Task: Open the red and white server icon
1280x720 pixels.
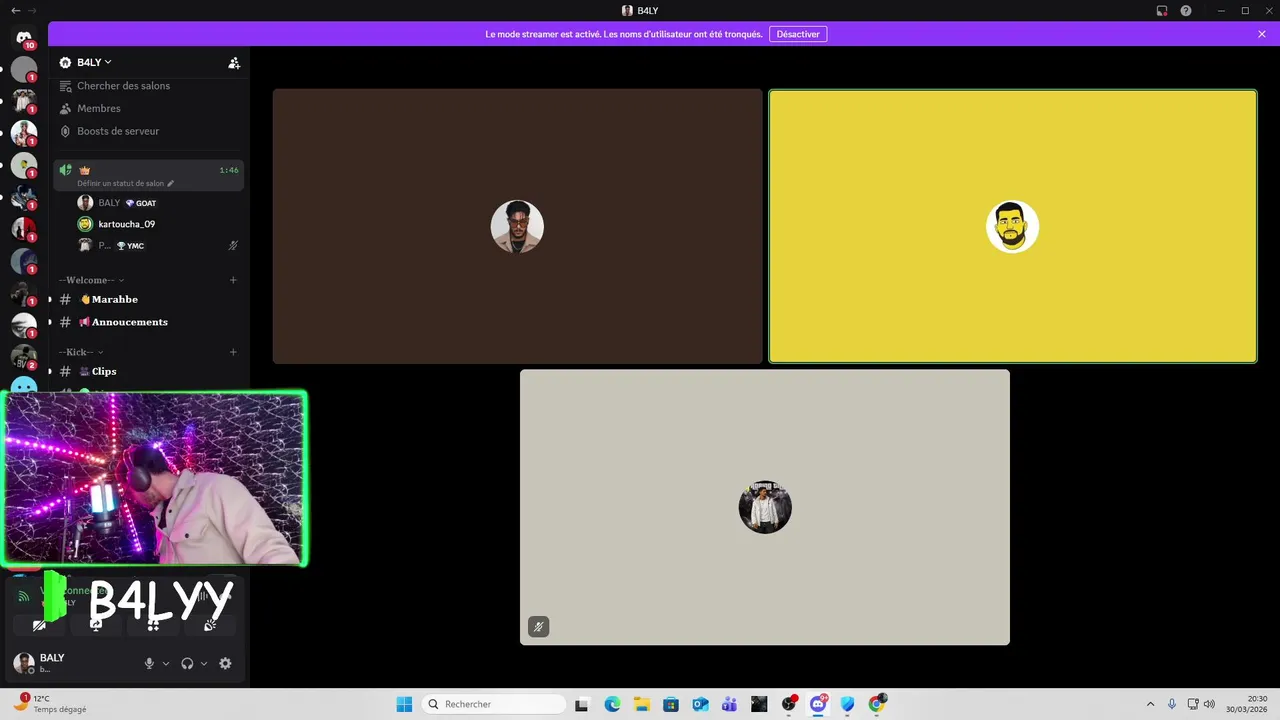Action: 24,229
